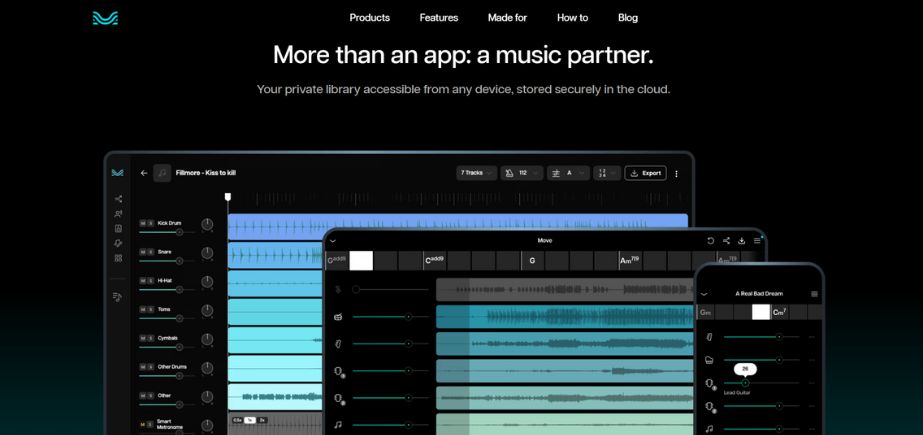Click the playlist note icon in the desktop sidebar
Image resolution: width=923 pixels, height=435 pixels.
coord(118,297)
